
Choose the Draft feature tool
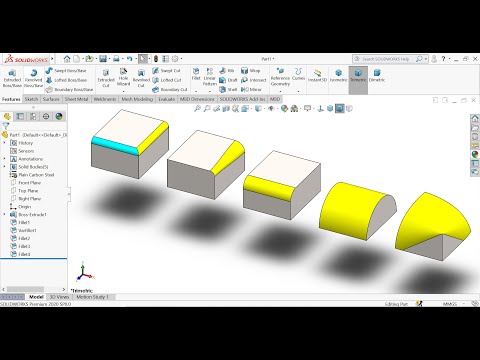(x=228, y=80)
